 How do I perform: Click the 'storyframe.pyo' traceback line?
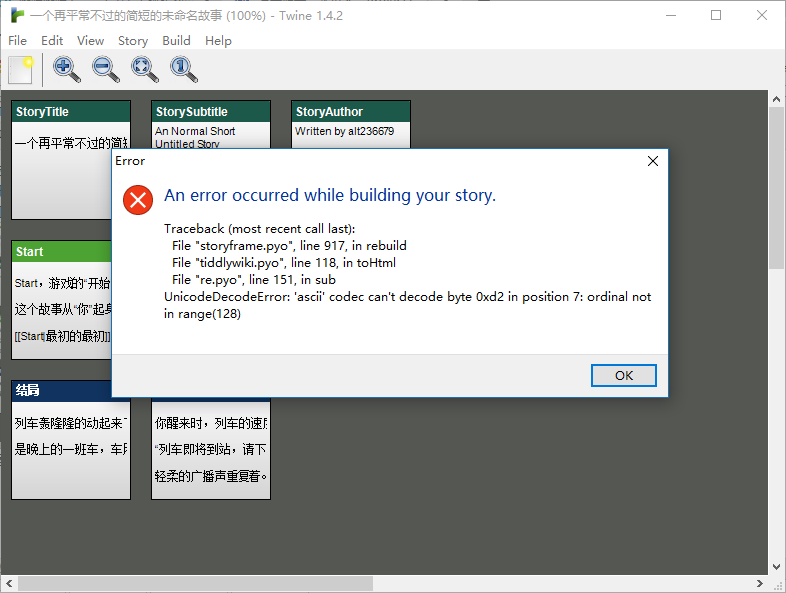point(289,246)
